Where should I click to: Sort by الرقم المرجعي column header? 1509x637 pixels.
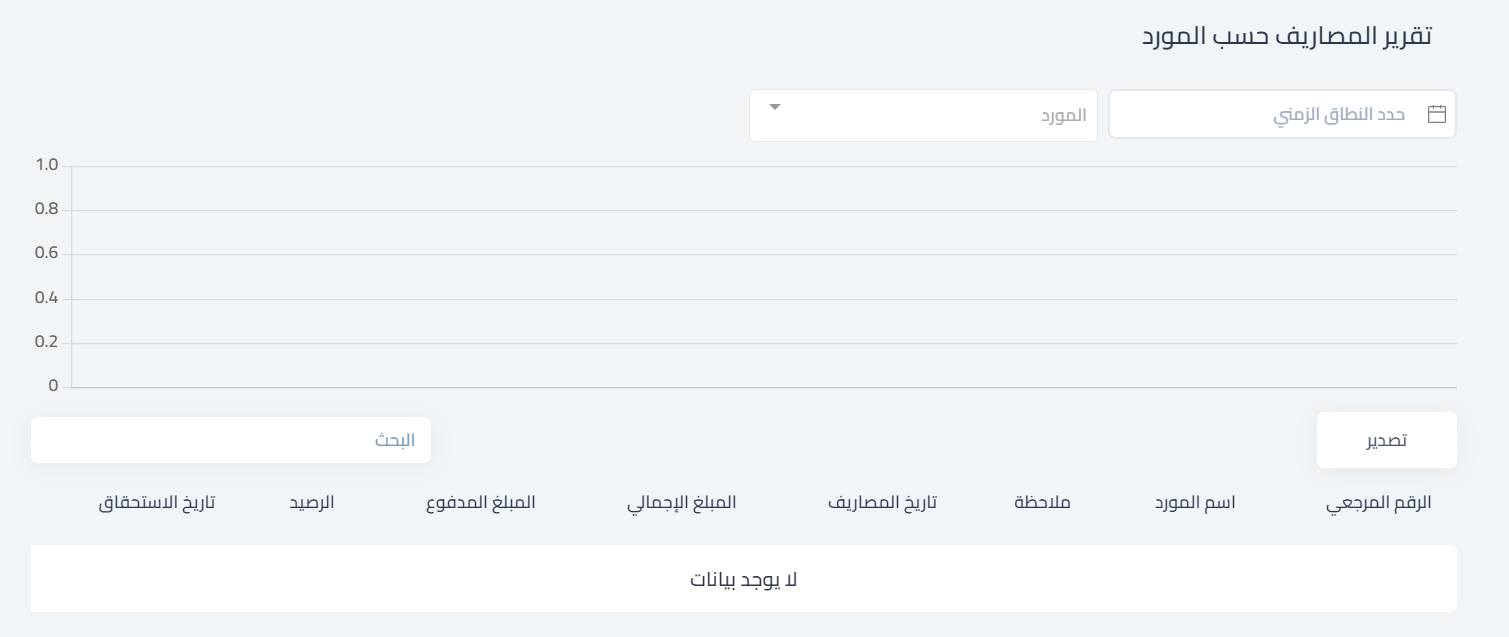1379,503
